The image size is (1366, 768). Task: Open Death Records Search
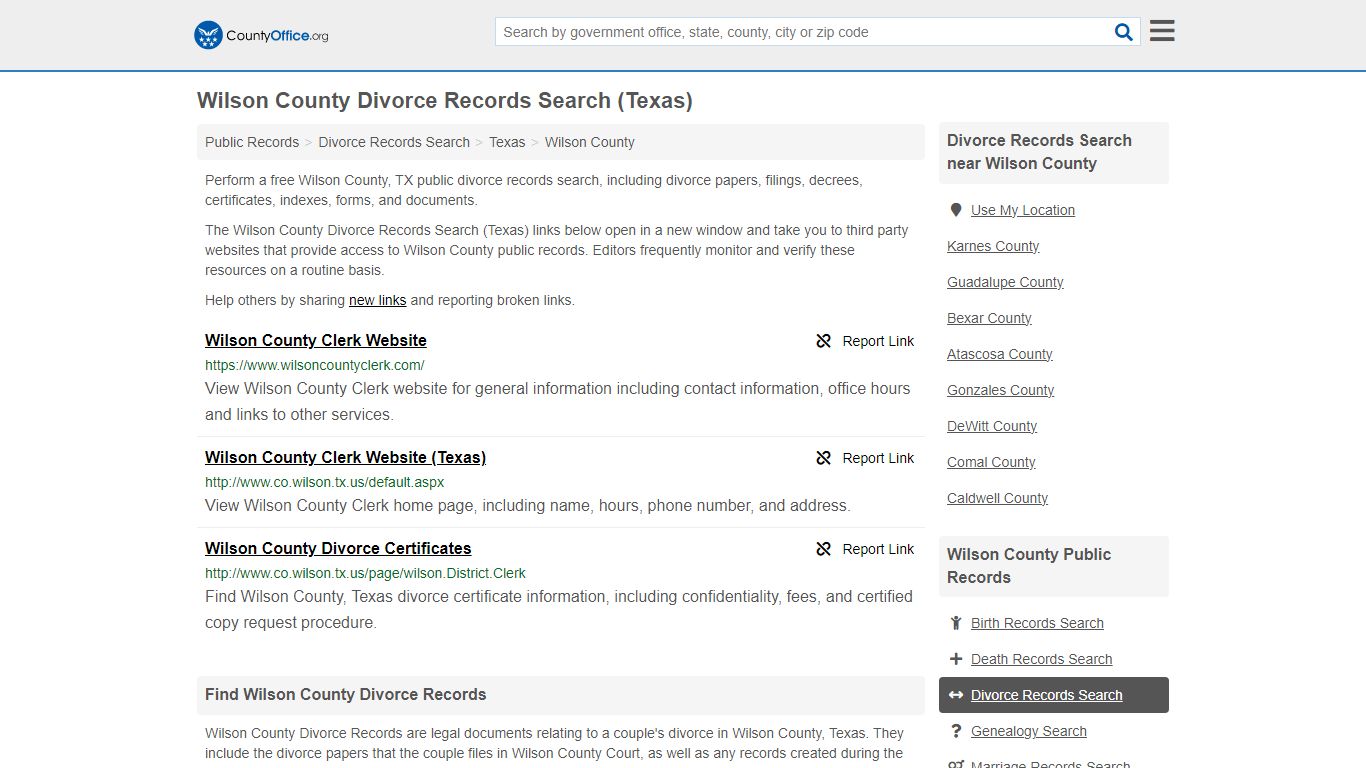pyautogui.click(x=1041, y=659)
